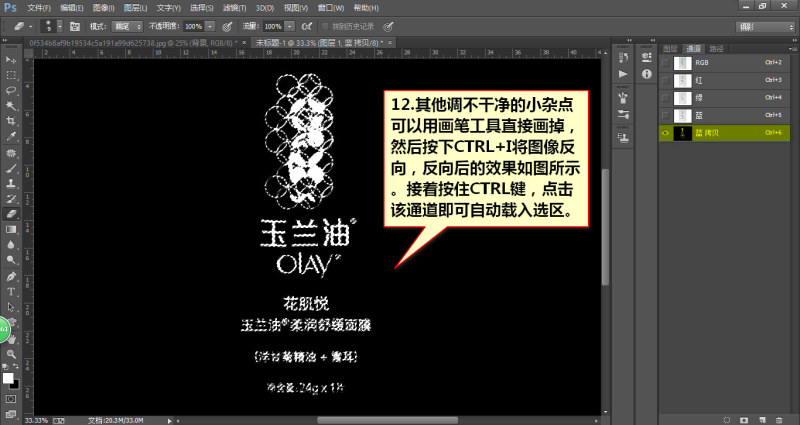Select the Eraser tool in the toolbox

11,214
